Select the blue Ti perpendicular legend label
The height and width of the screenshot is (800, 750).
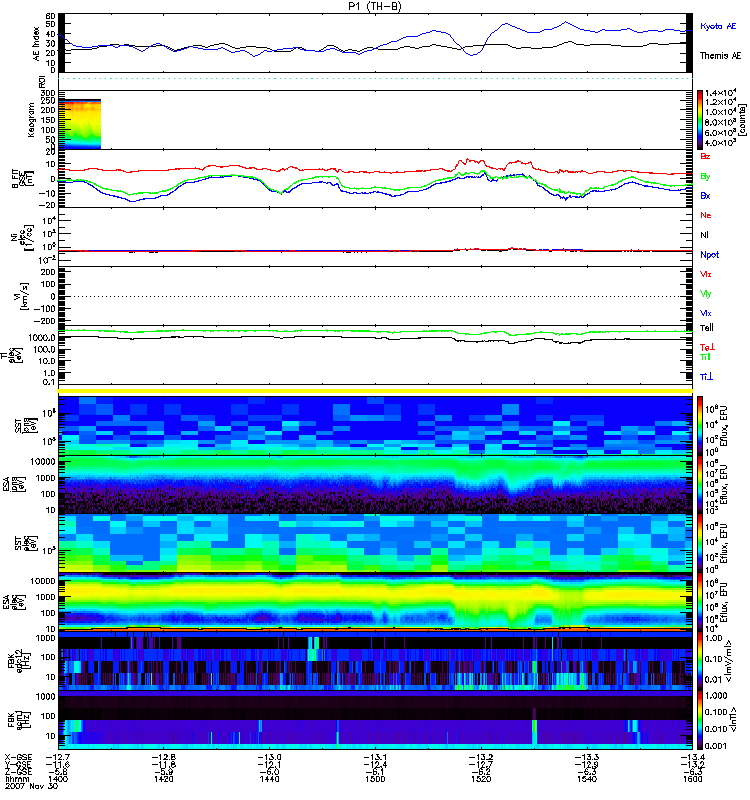[x=706, y=377]
